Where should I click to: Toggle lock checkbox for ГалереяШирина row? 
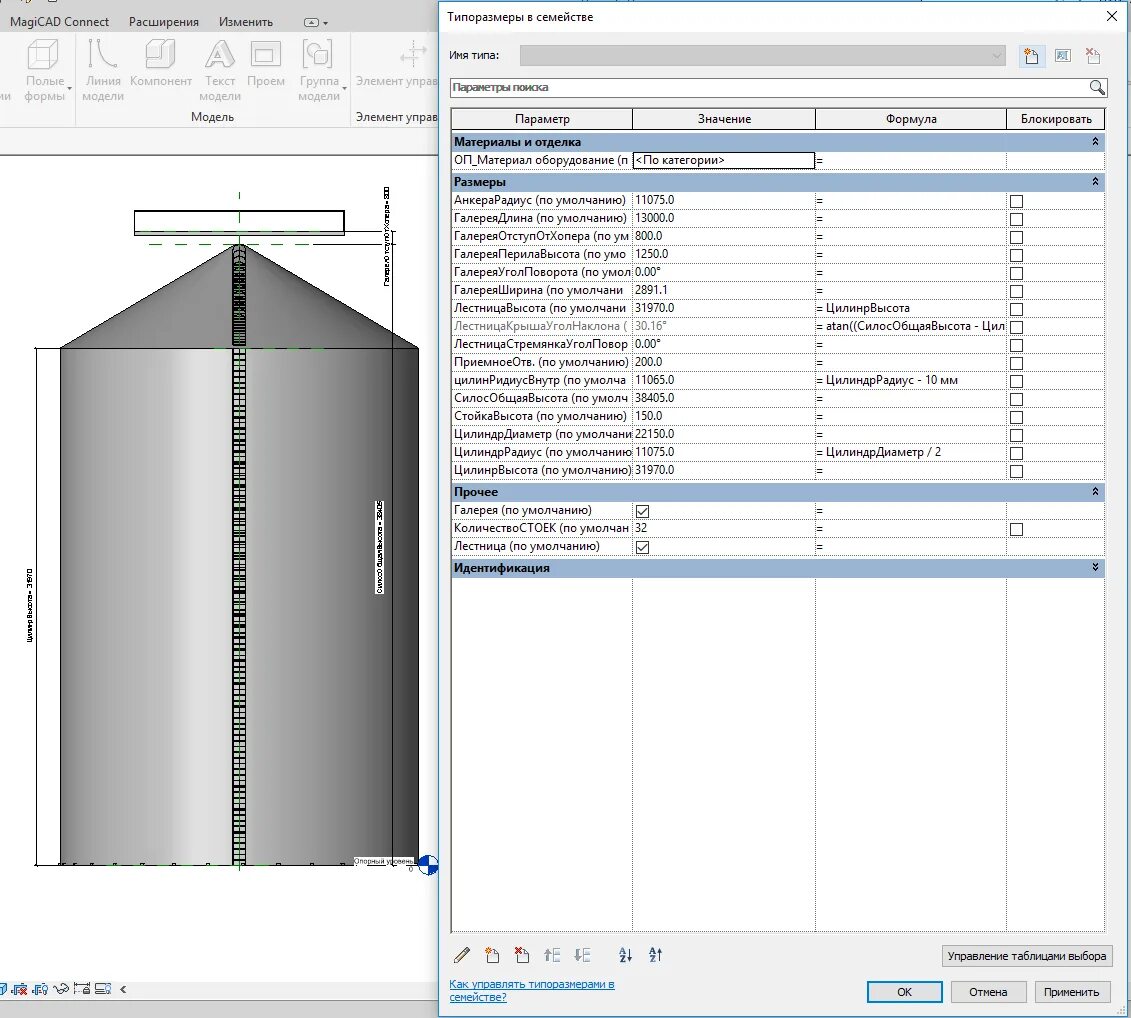(x=1016, y=291)
